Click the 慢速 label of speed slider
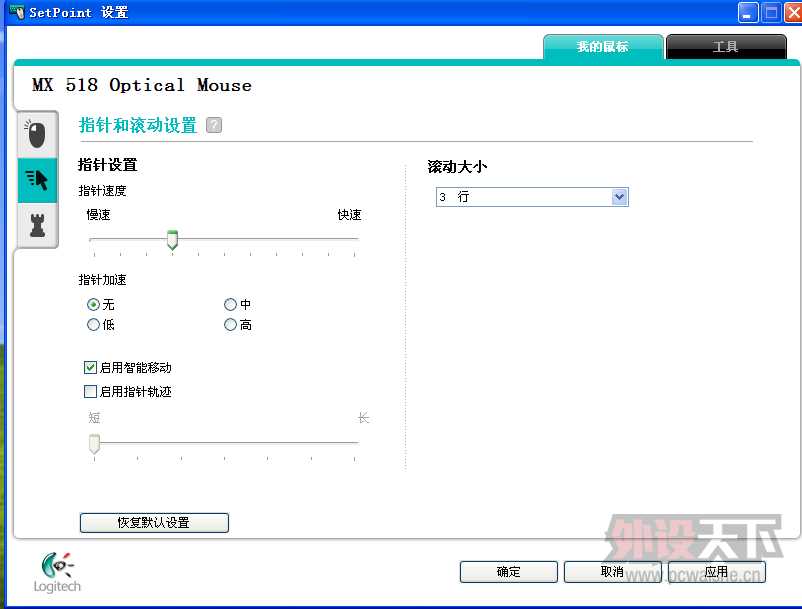The height and width of the screenshot is (609, 802). pos(98,215)
